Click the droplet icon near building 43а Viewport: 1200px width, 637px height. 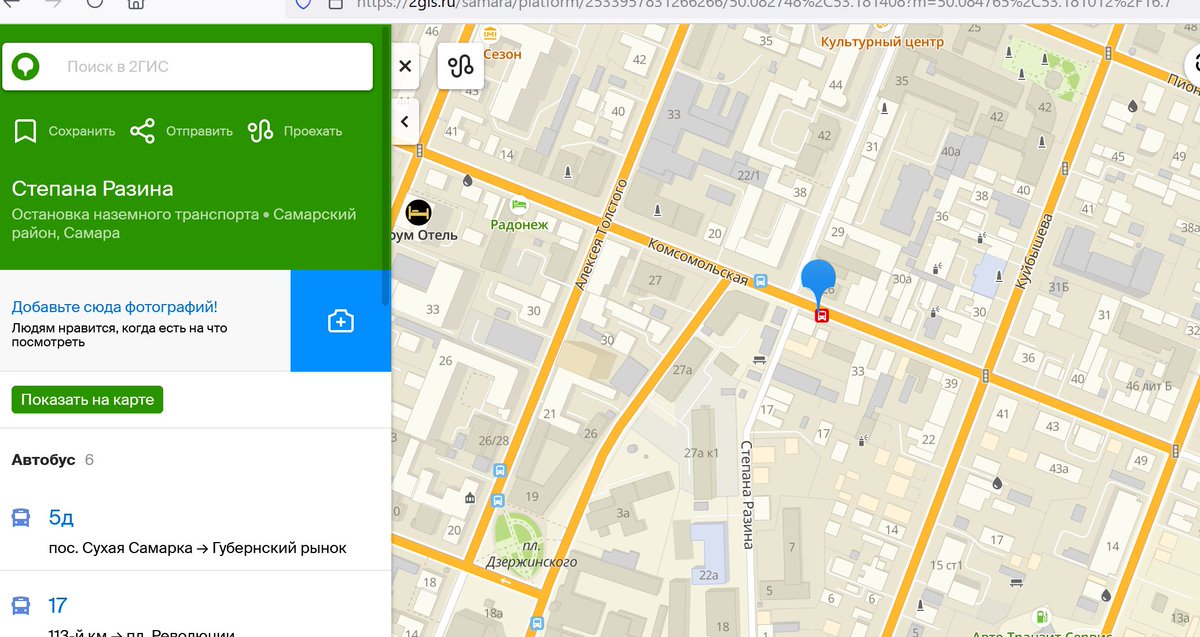(997, 483)
